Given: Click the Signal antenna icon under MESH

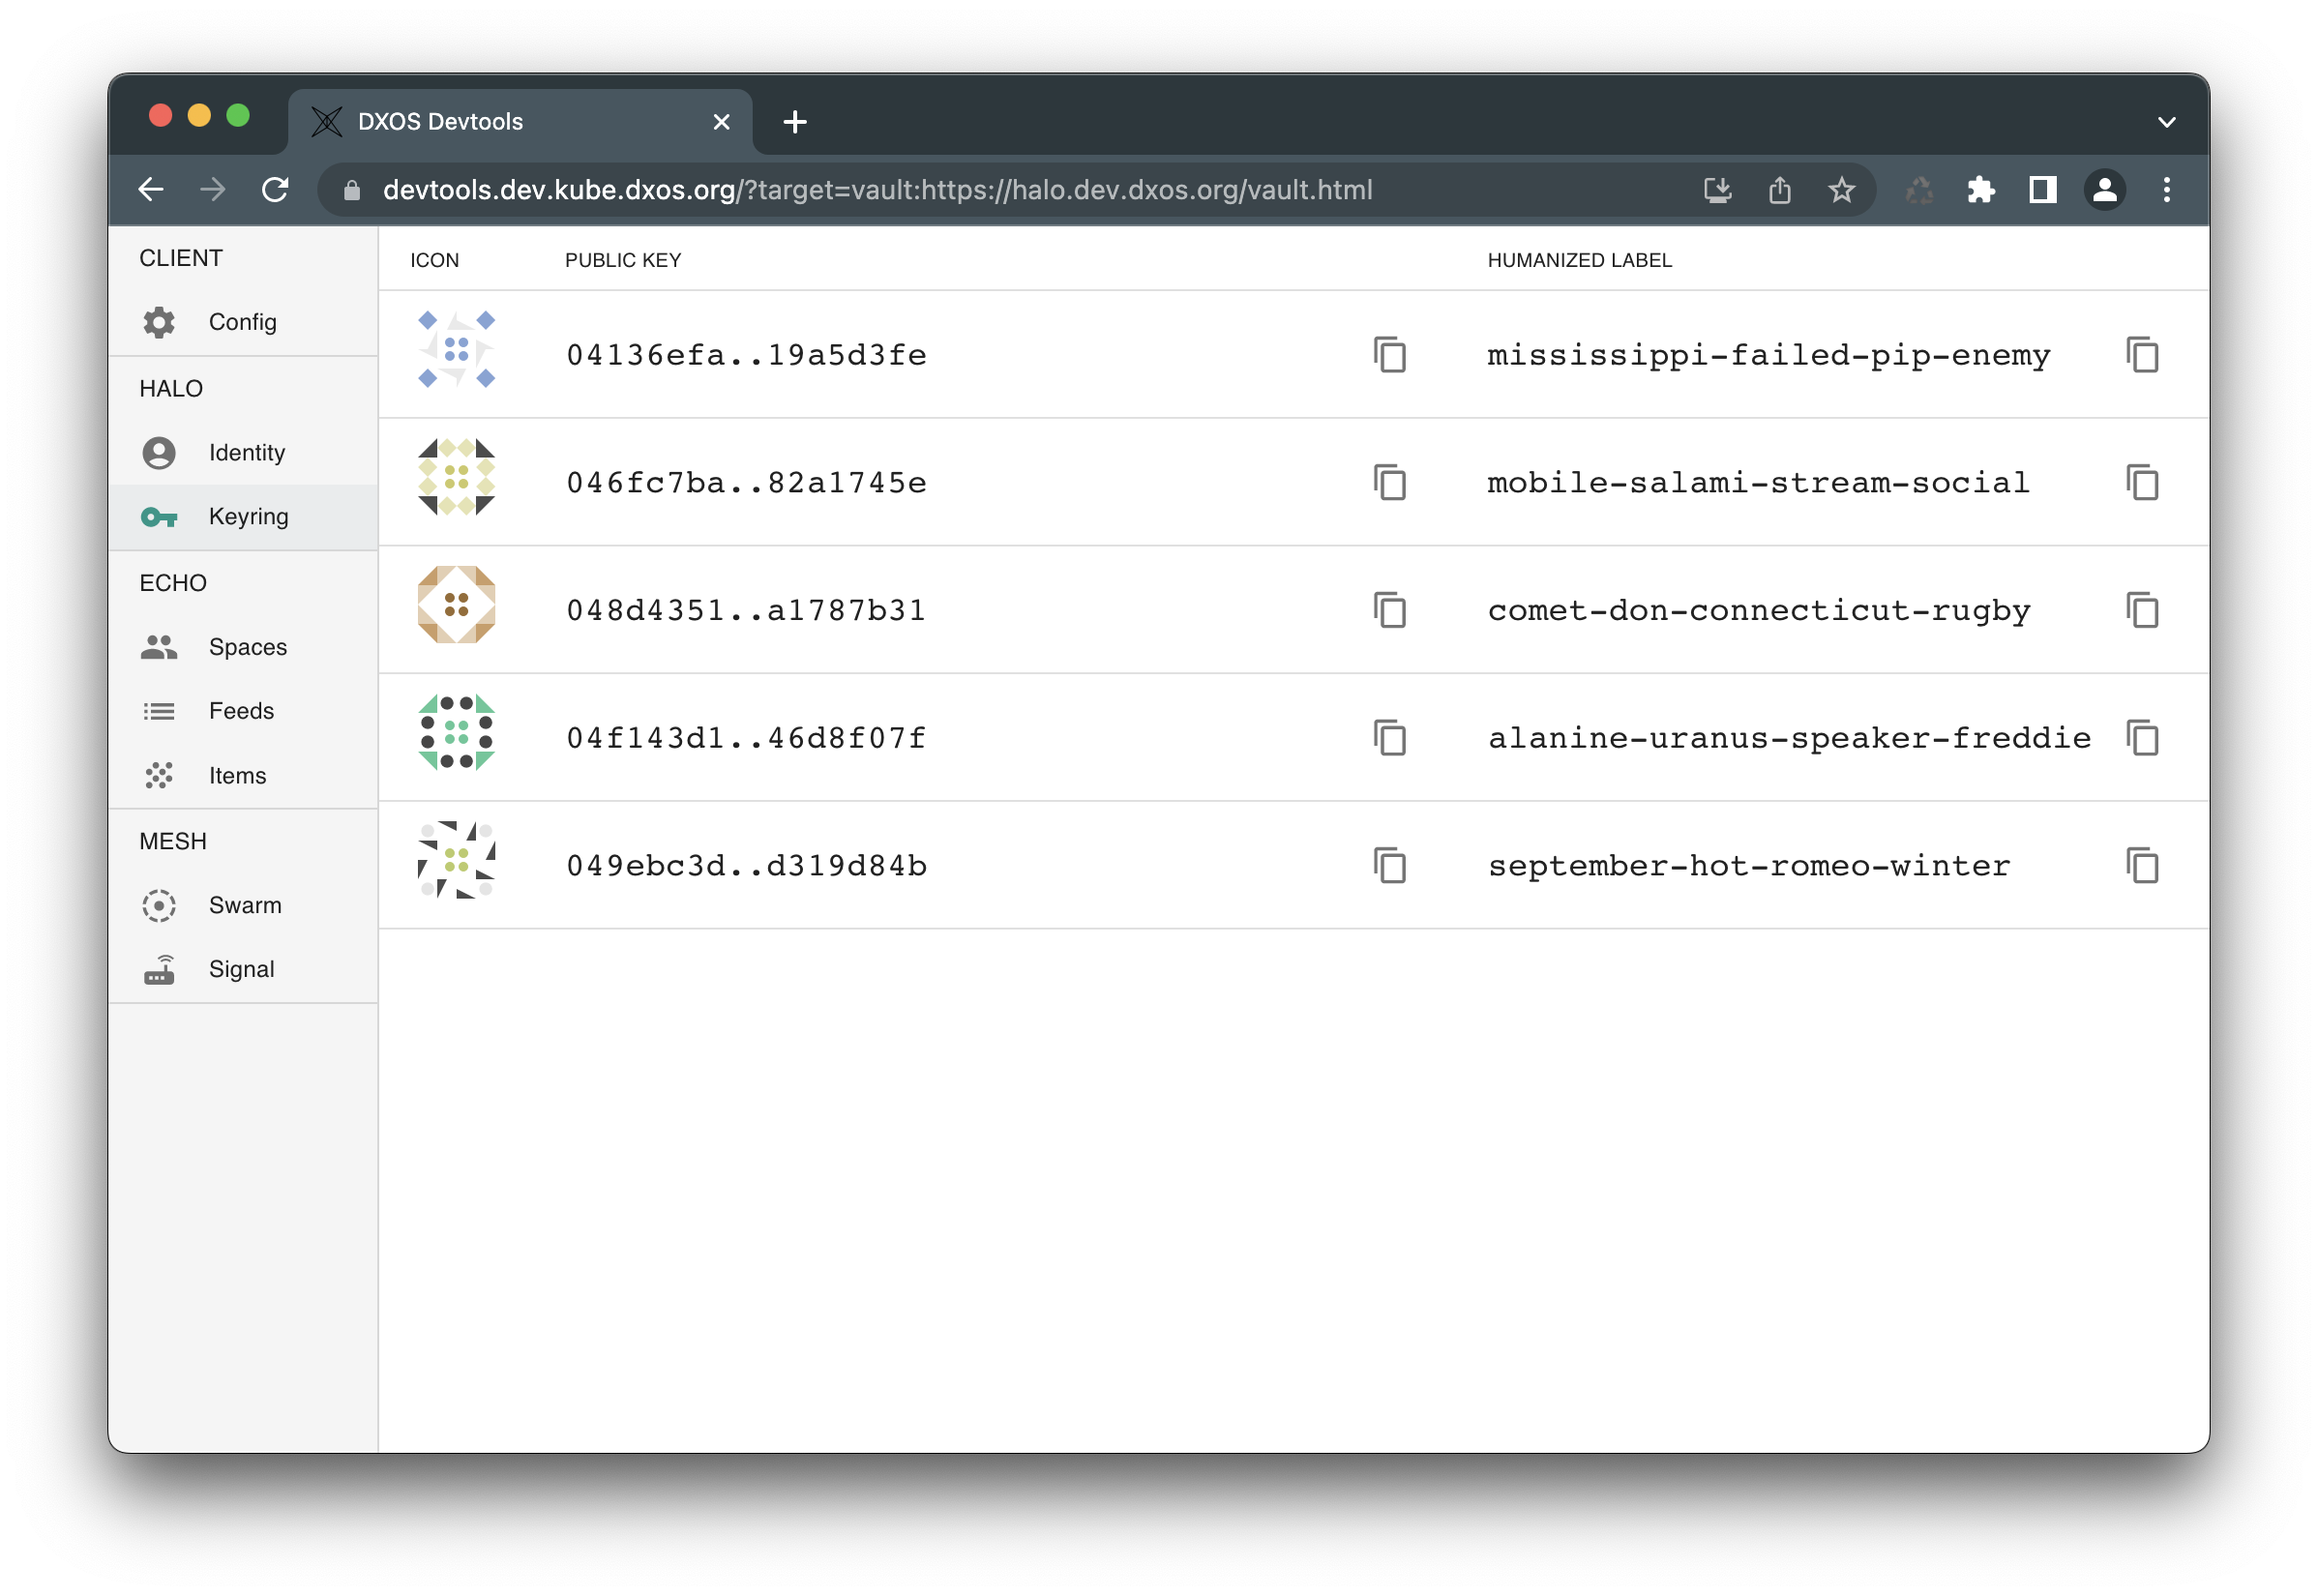Looking at the screenshot, I should coord(160,968).
